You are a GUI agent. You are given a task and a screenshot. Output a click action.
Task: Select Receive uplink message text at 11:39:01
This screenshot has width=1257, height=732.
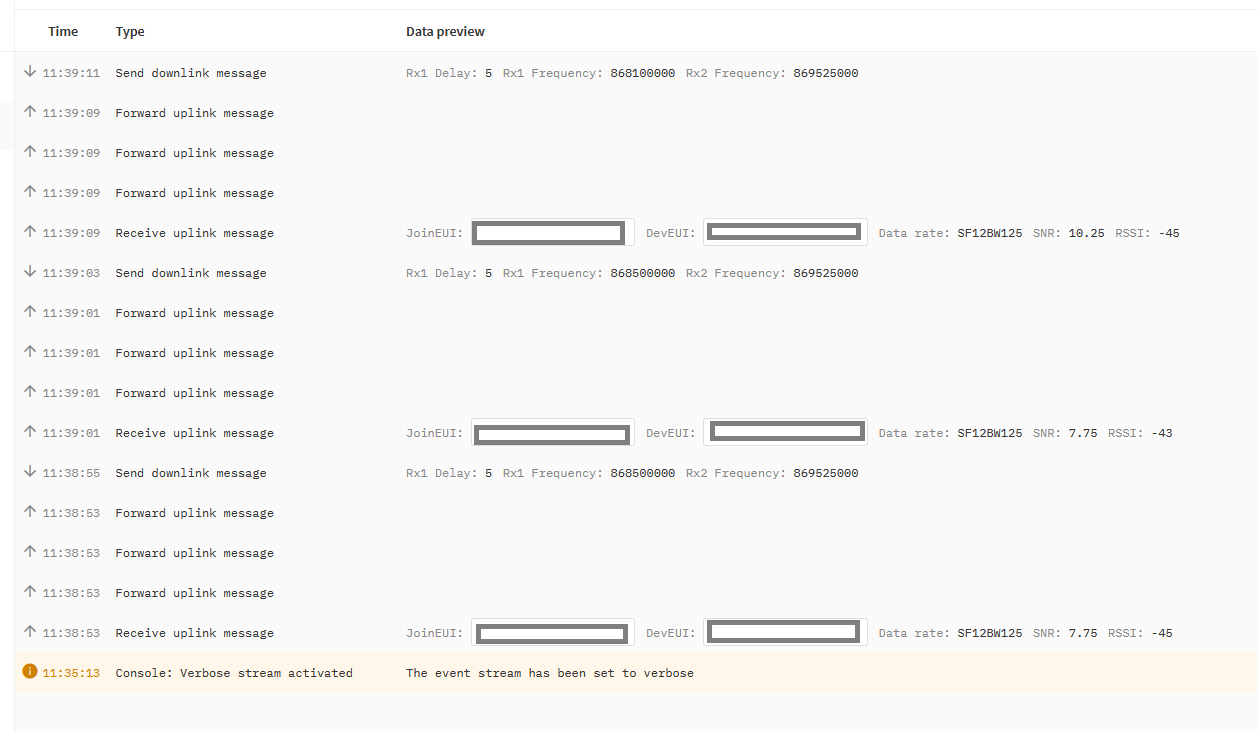click(194, 433)
